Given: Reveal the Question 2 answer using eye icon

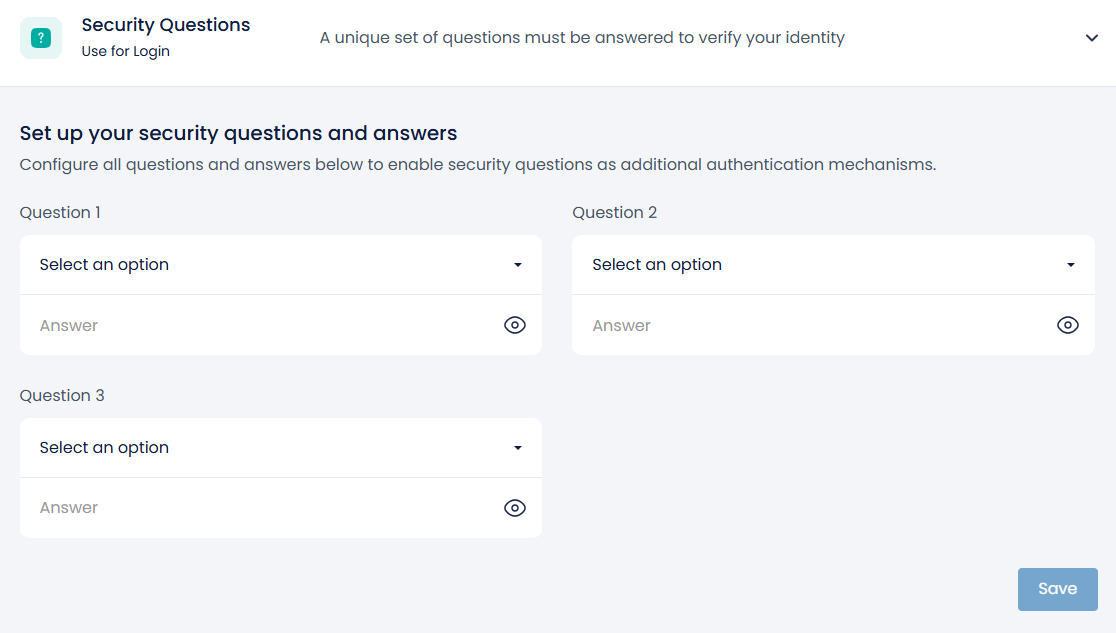Looking at the screenshot, I should (1068, 325).
